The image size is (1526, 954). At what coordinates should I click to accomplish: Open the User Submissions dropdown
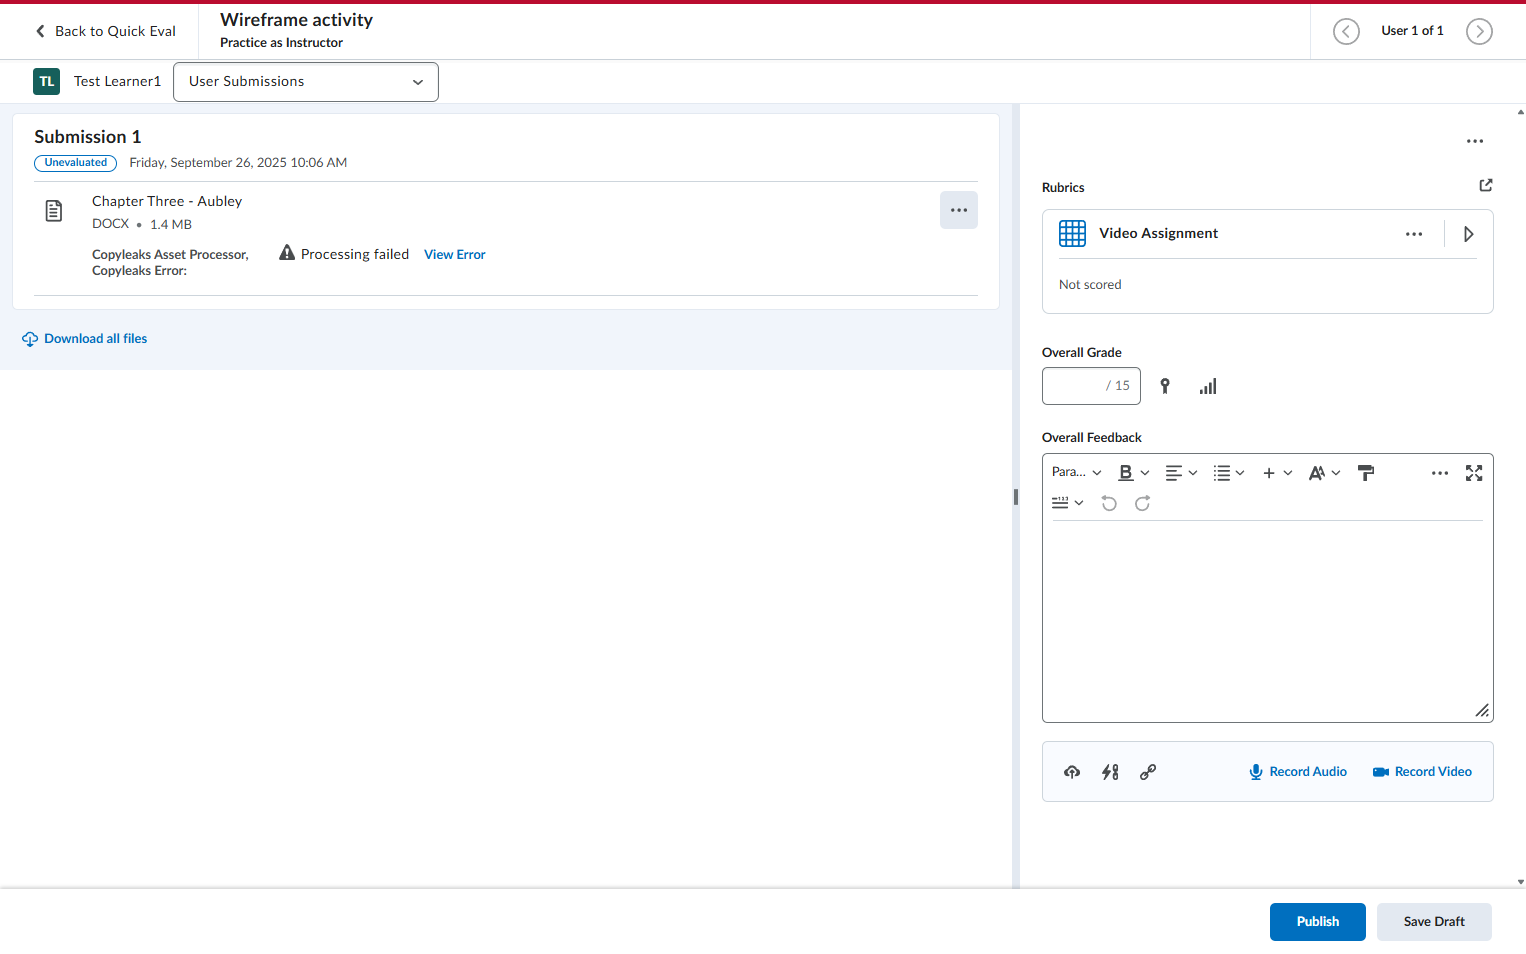tap(306, 82)
